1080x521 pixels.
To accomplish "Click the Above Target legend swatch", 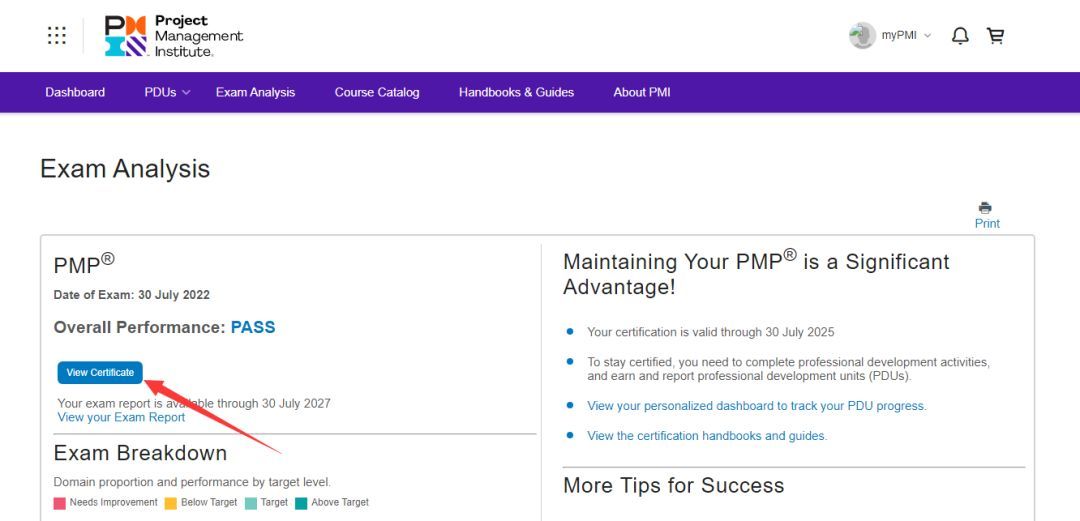I will (301, 503).
